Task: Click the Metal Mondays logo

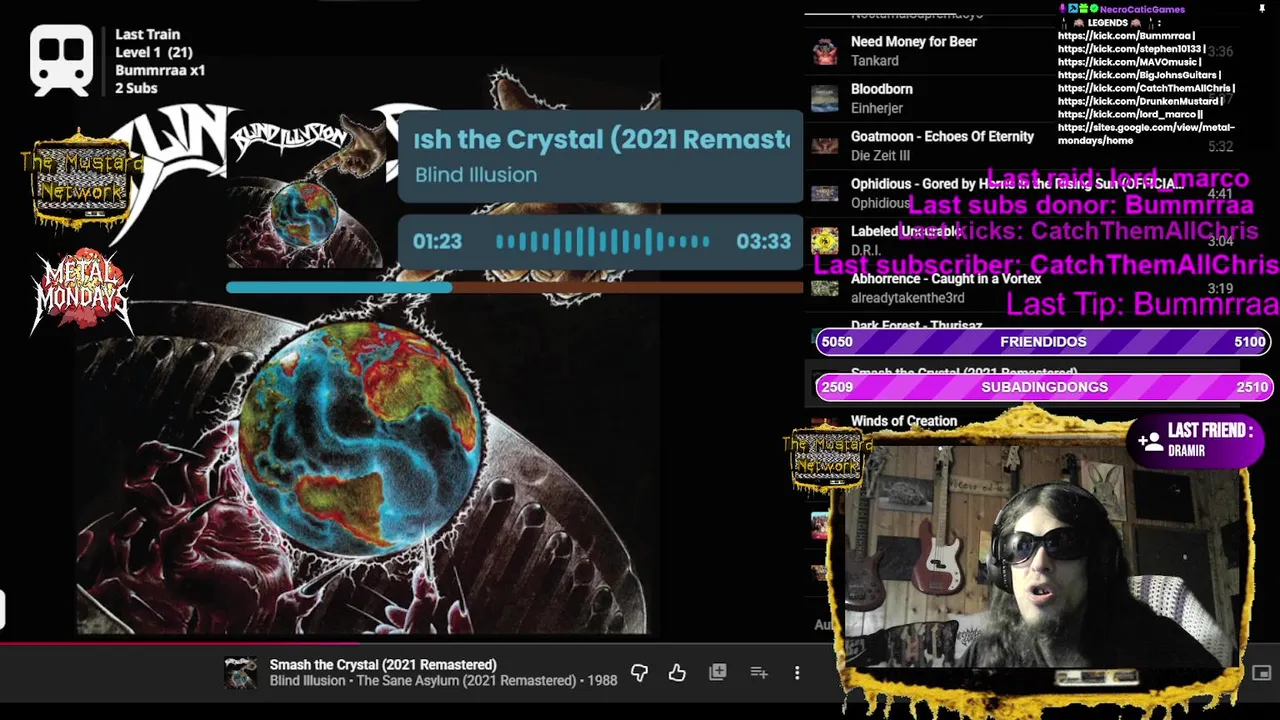Action: (x=82, y=291)
